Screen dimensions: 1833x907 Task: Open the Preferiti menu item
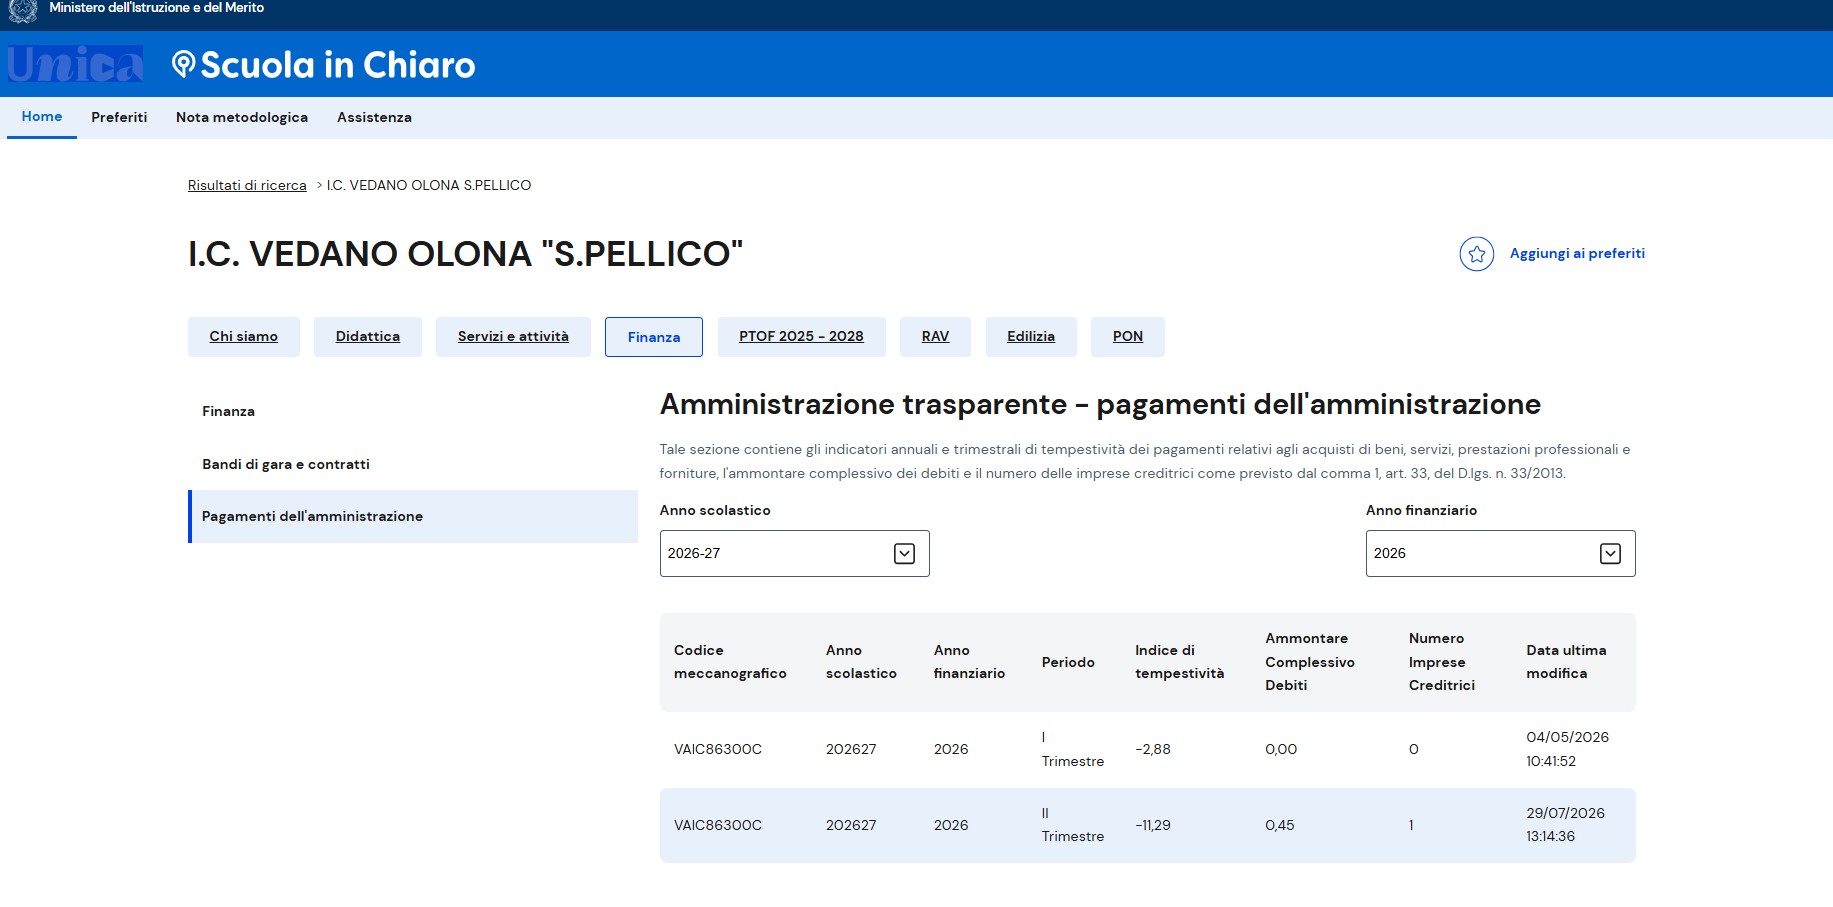click(x=119, y=117)
